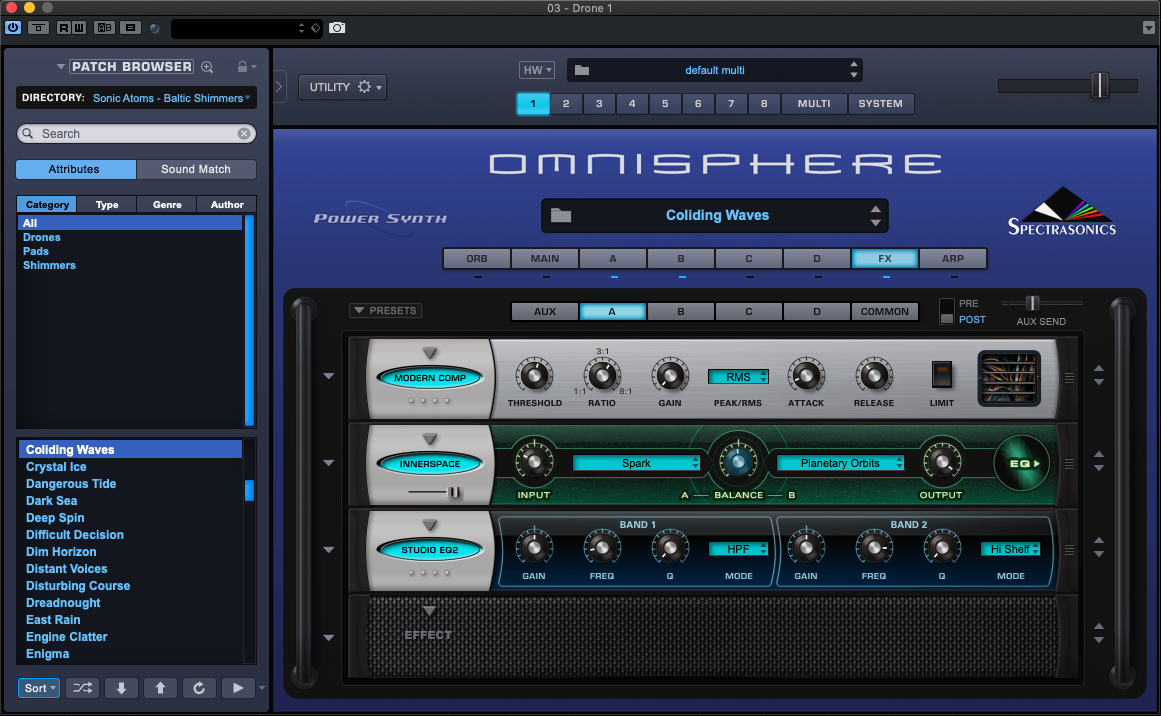Open the Innerspace EQ button
This screenshot has height=716, width=1161.
pos(1022,464)
